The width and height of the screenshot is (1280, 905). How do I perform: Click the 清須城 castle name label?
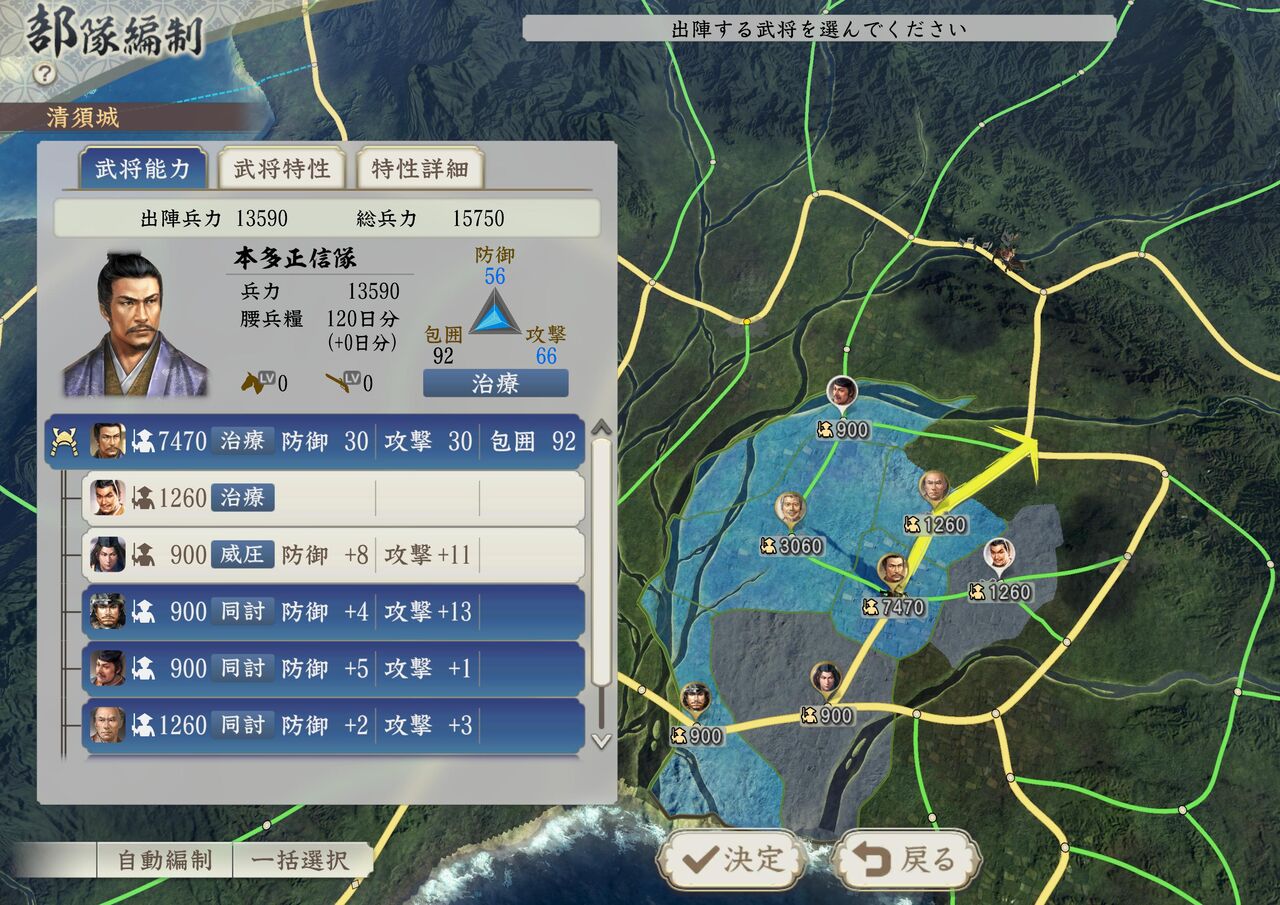click(83, 117)
